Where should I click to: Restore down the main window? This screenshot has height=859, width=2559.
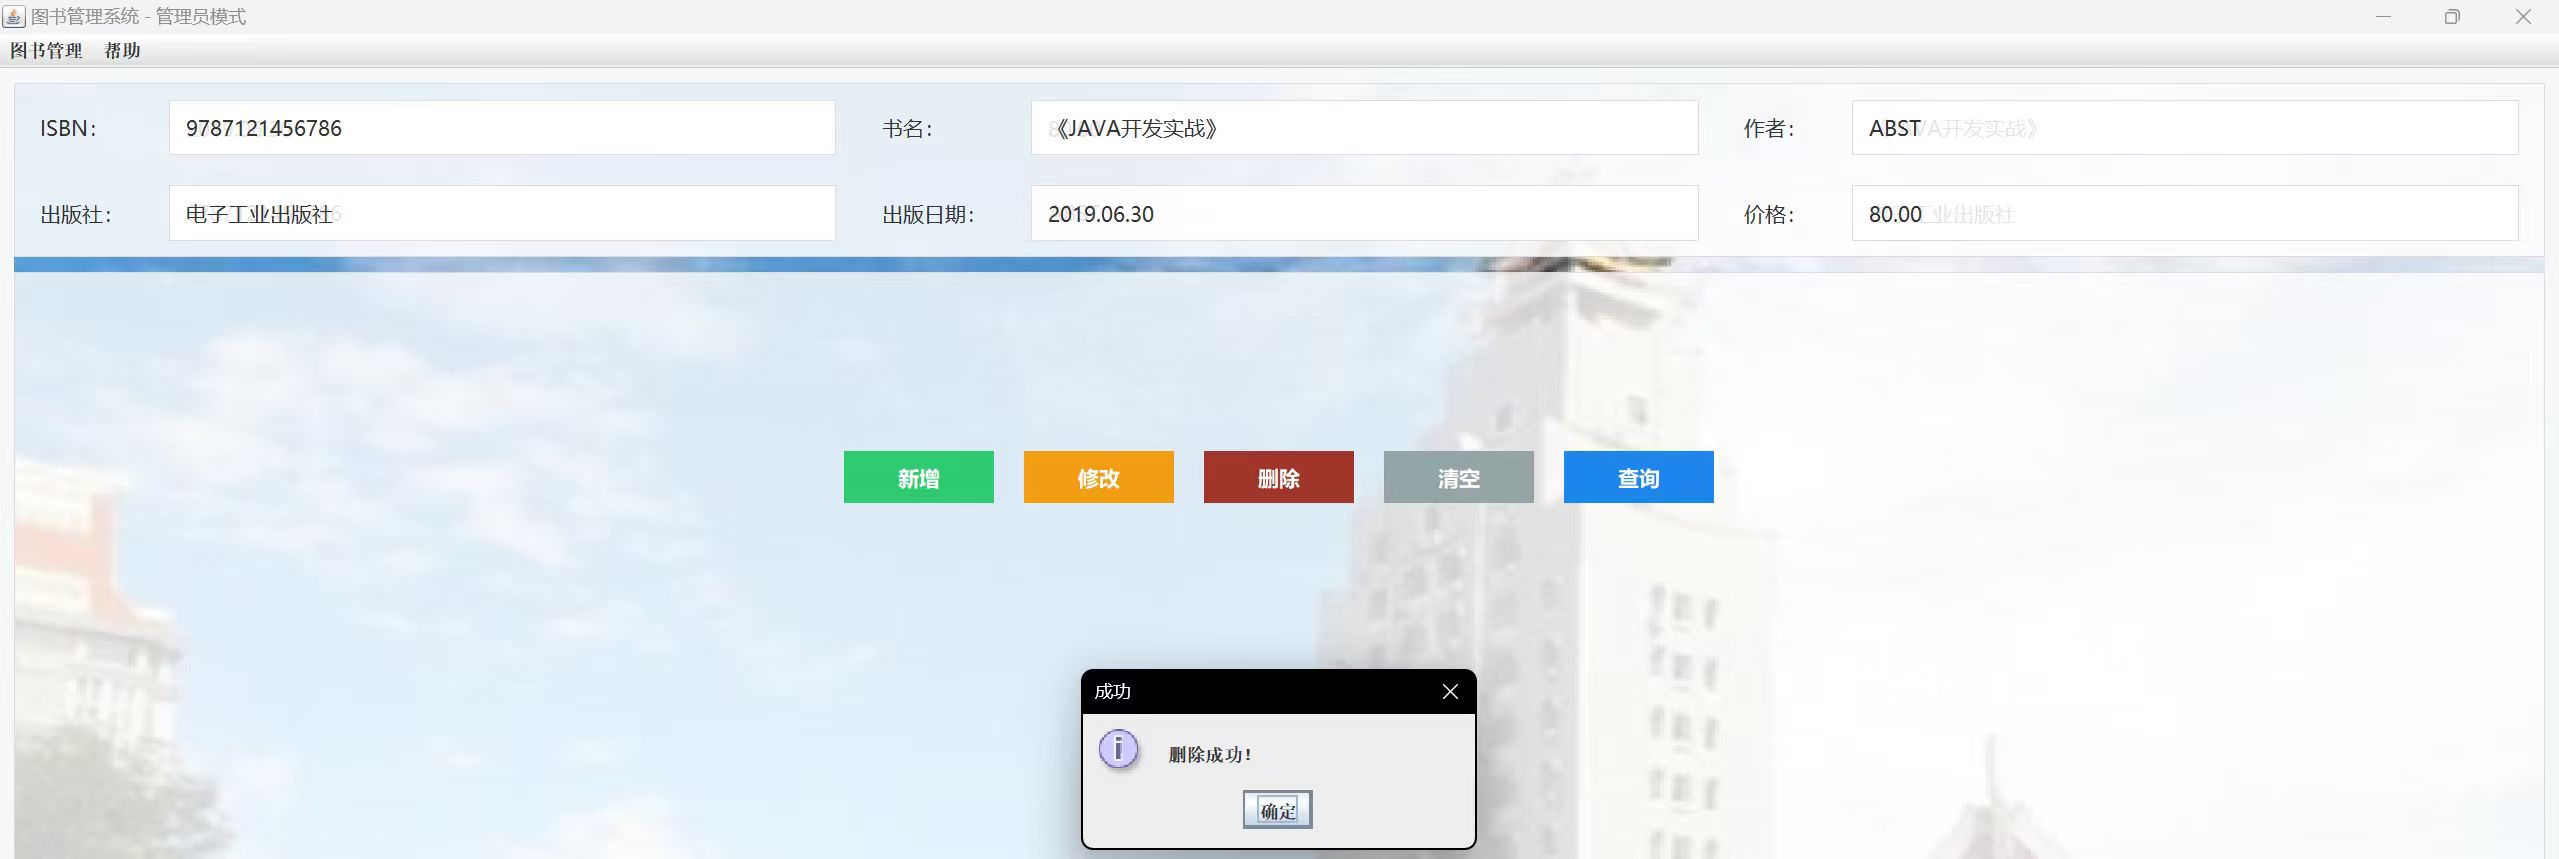coord(2452,17)
